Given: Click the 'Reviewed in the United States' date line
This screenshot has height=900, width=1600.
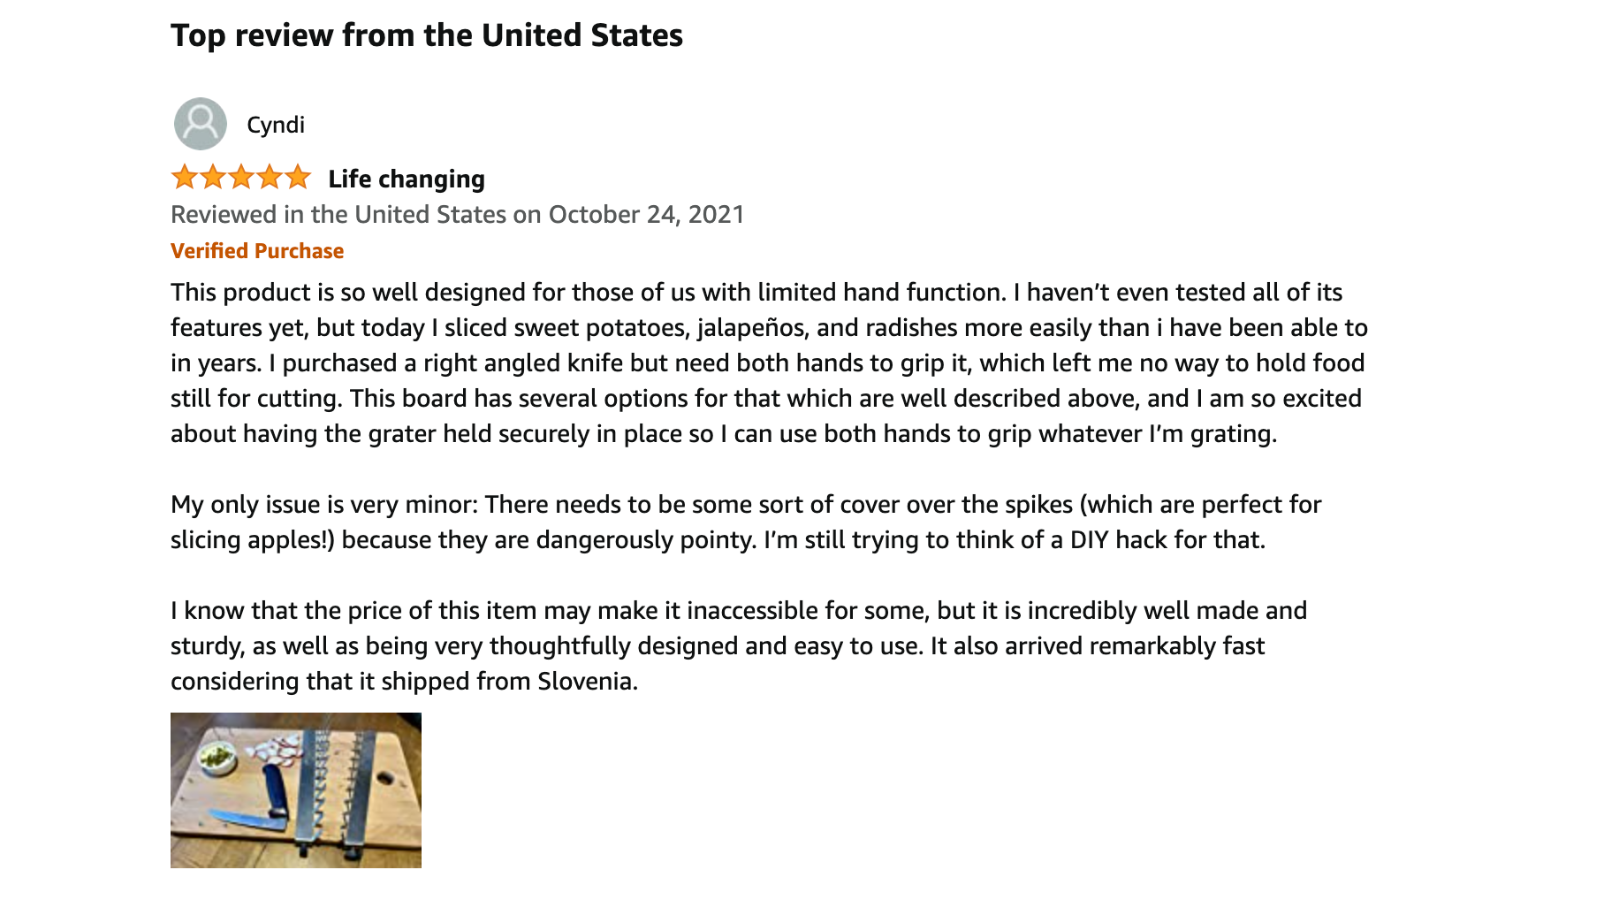Looking at the screenshot, I should (457, 215).
